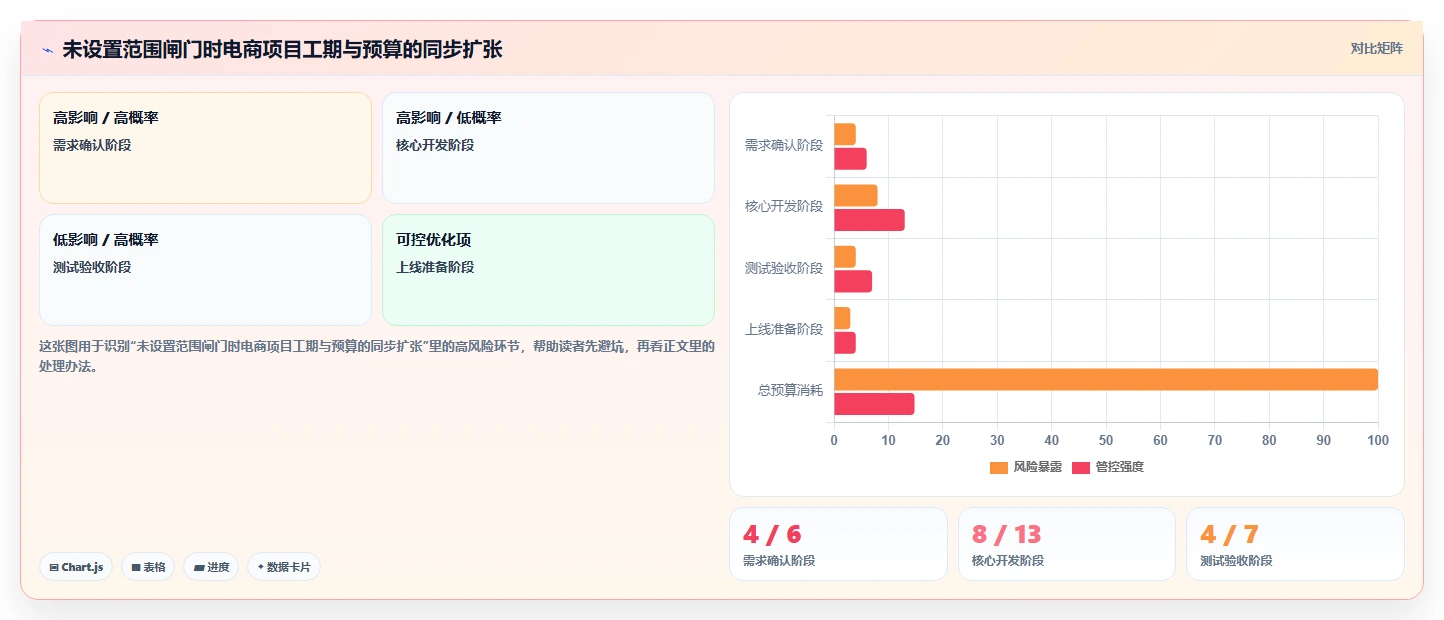The image size is (1444, 620).
Task: Click the orange 总预算消耗 bar
Action: (x=1106, y=379)
